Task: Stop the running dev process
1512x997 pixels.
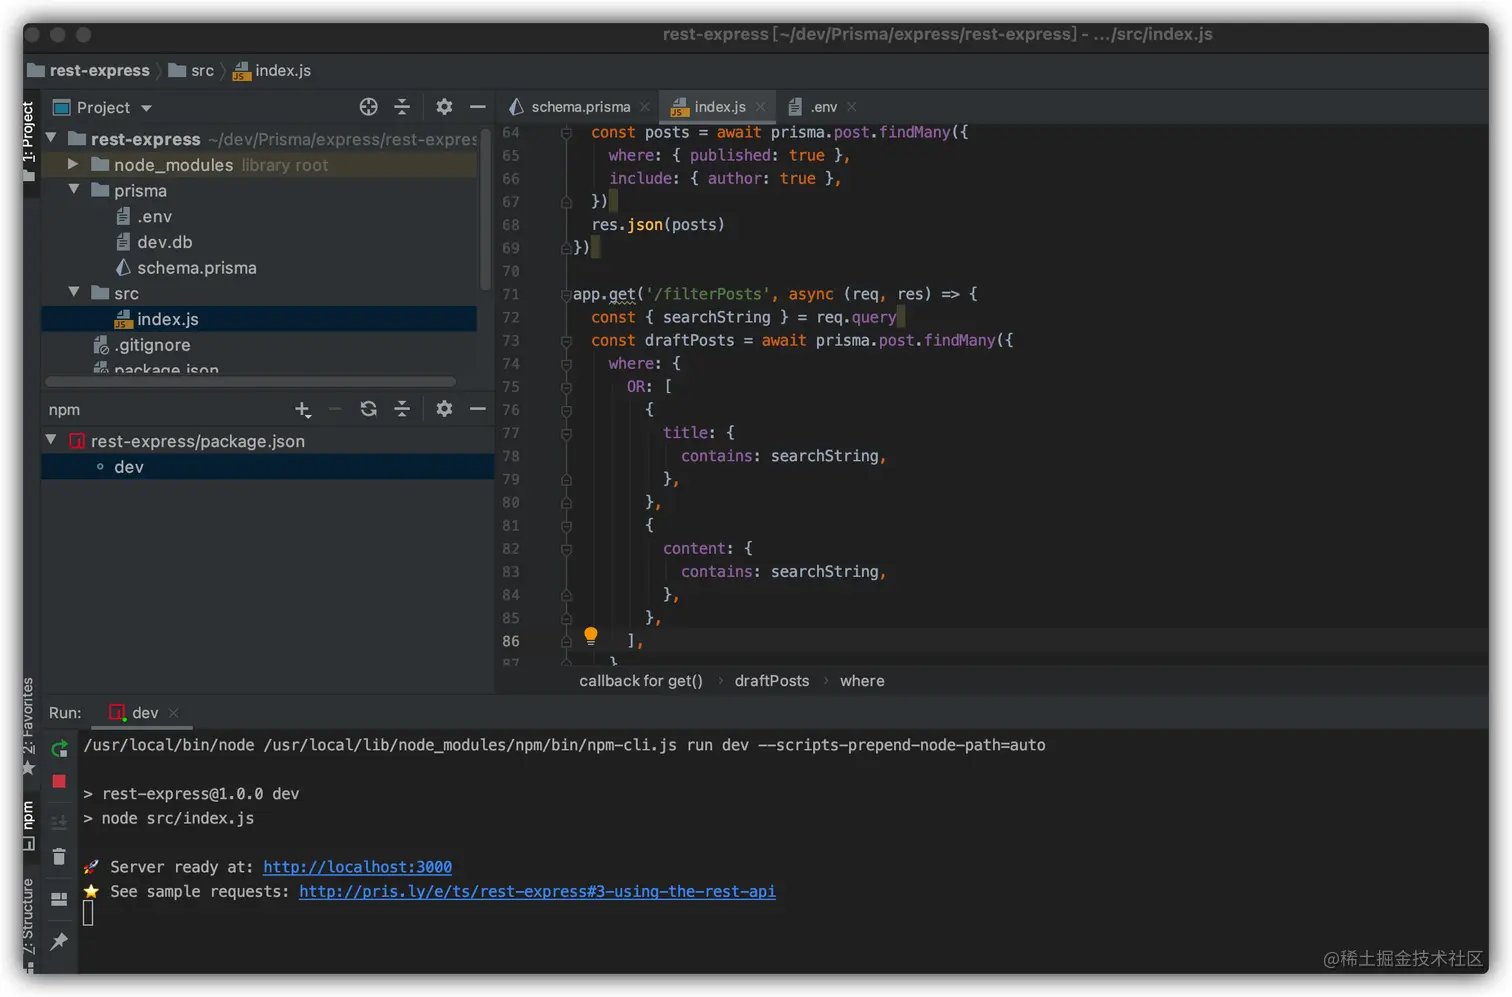Action: point(60,782)
